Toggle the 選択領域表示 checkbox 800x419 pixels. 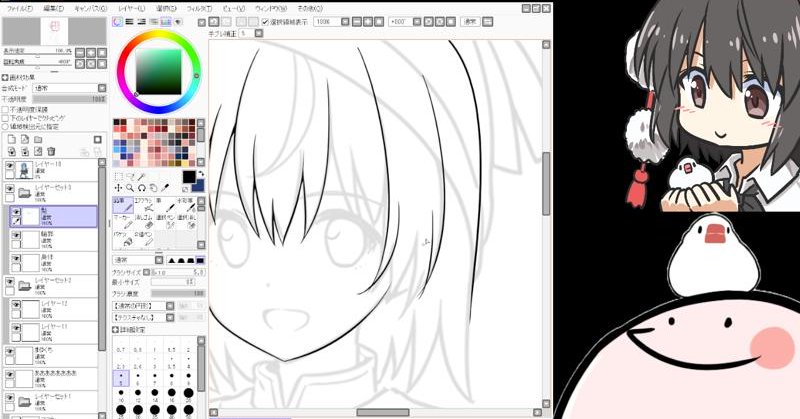[x=265, y=22]
